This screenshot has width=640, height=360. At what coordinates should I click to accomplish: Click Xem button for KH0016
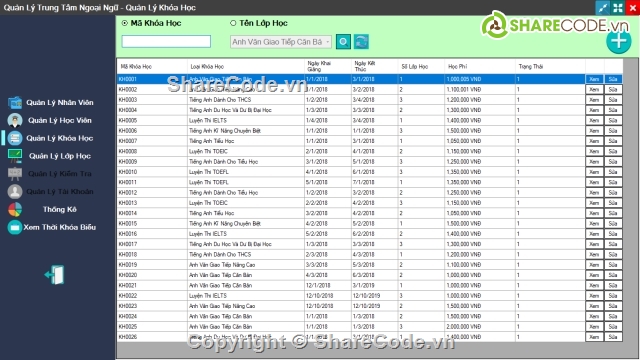pyautogui.click(x=594, y=234)
